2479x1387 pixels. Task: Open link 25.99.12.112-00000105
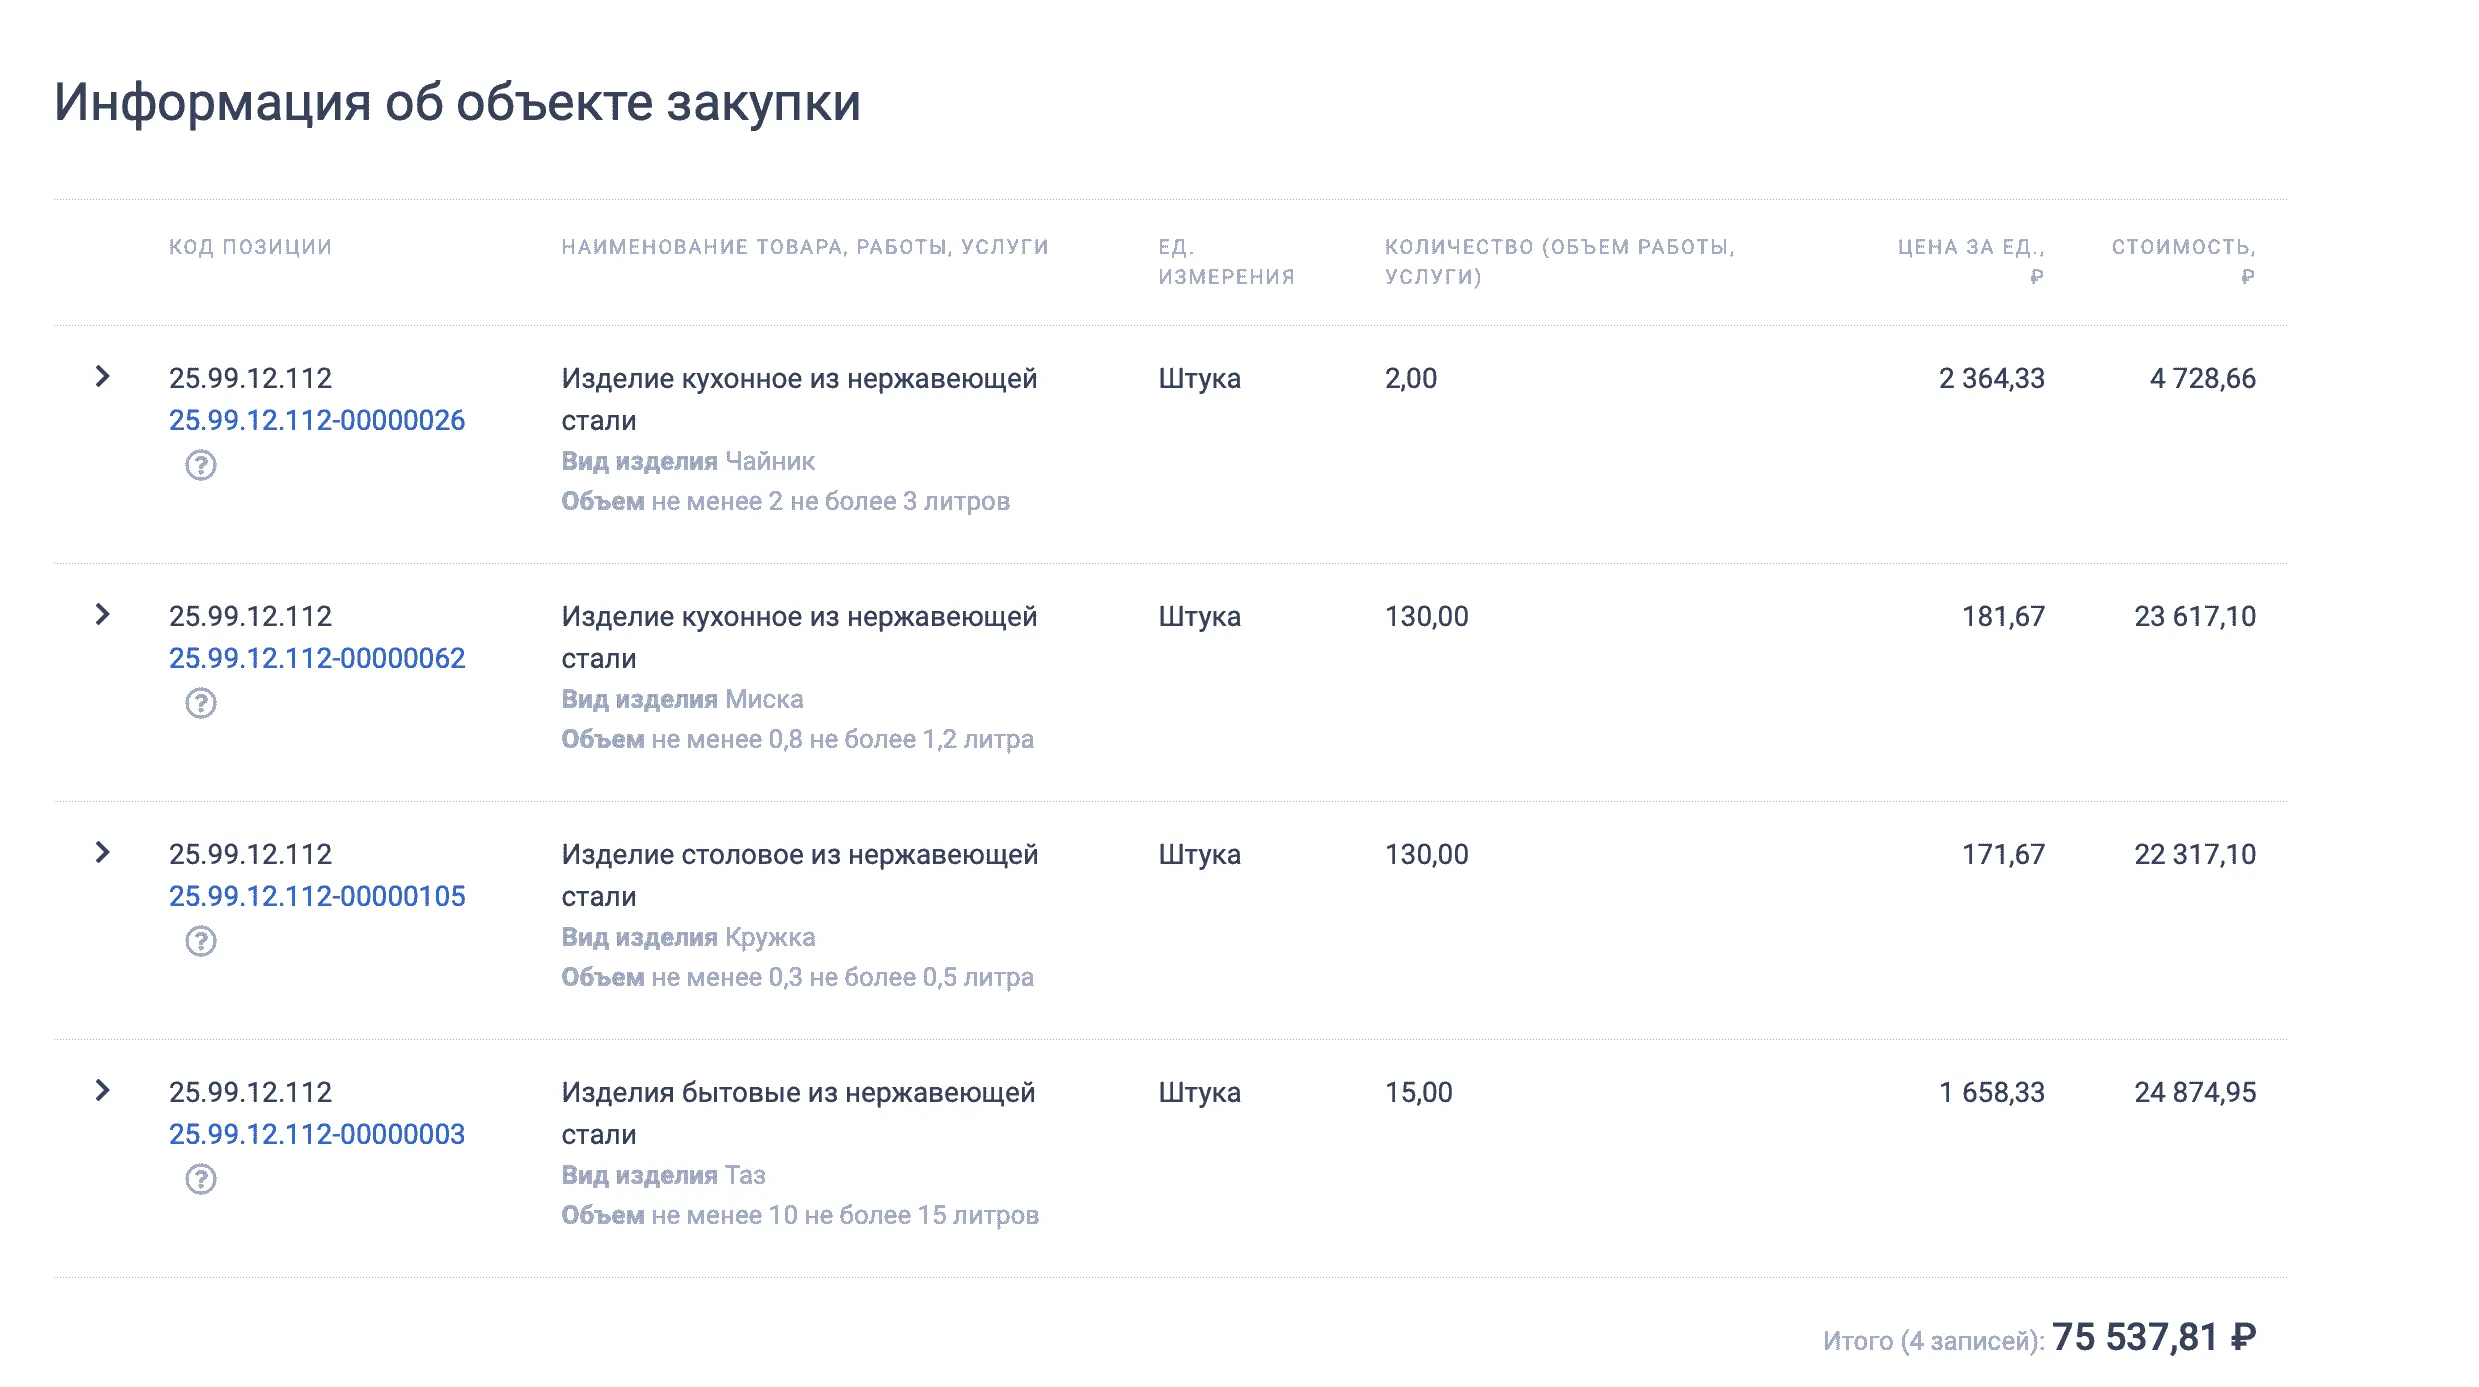coord(316,896)
